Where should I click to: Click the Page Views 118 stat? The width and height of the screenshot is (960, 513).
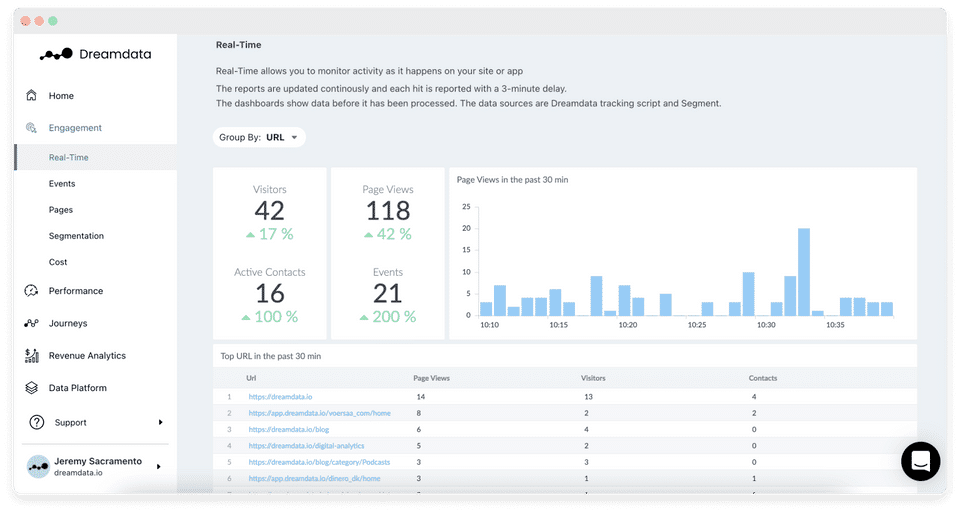[388, 212]
